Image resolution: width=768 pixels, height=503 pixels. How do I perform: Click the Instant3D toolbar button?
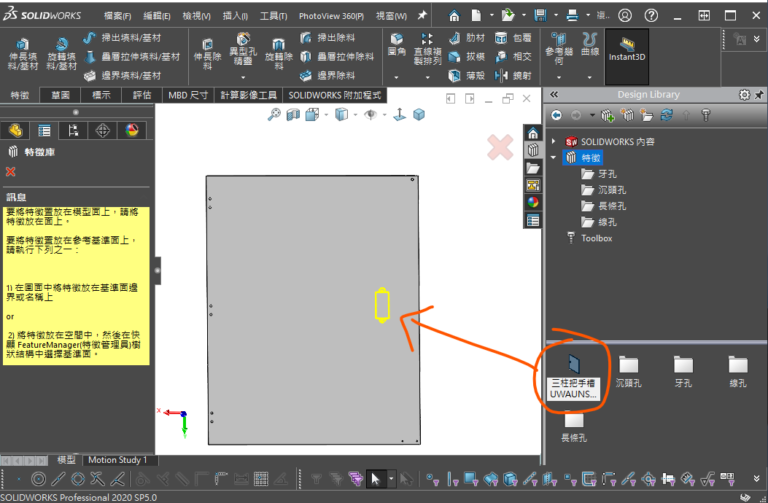pos(627,49)
